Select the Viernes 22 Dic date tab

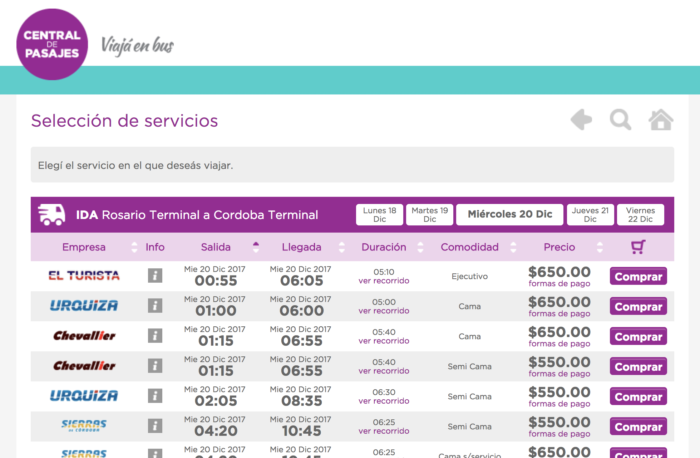point(641,215)
